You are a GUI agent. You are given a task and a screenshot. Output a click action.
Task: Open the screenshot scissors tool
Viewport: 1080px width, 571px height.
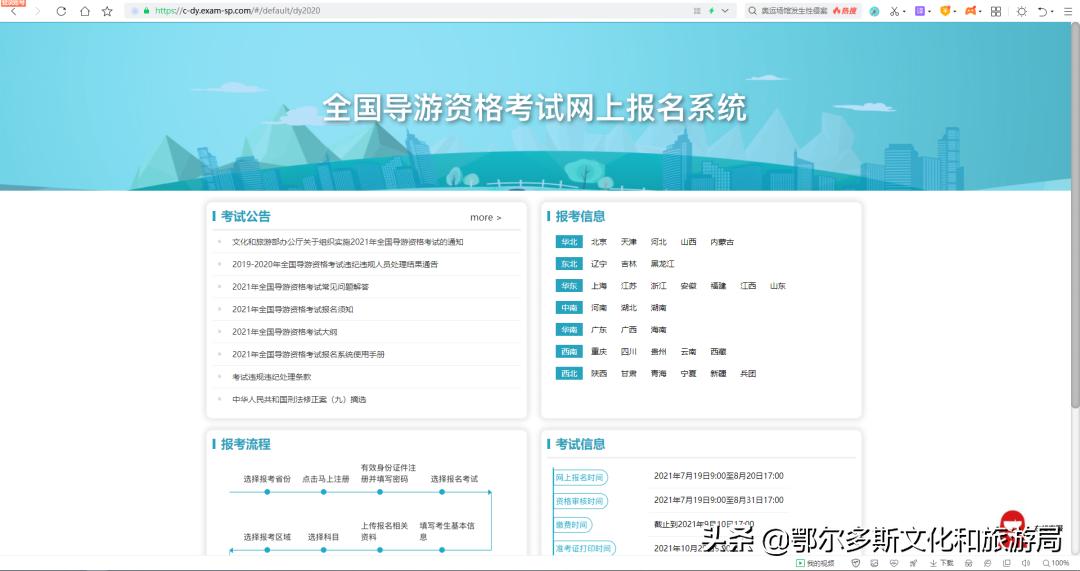[x=894, y=11]
